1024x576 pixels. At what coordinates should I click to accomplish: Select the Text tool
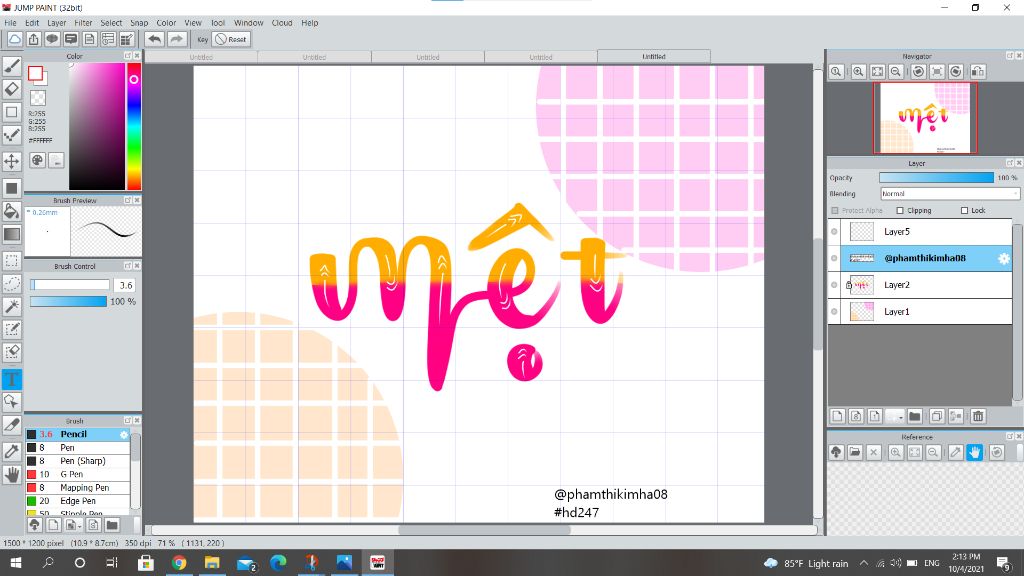[12, 379]
